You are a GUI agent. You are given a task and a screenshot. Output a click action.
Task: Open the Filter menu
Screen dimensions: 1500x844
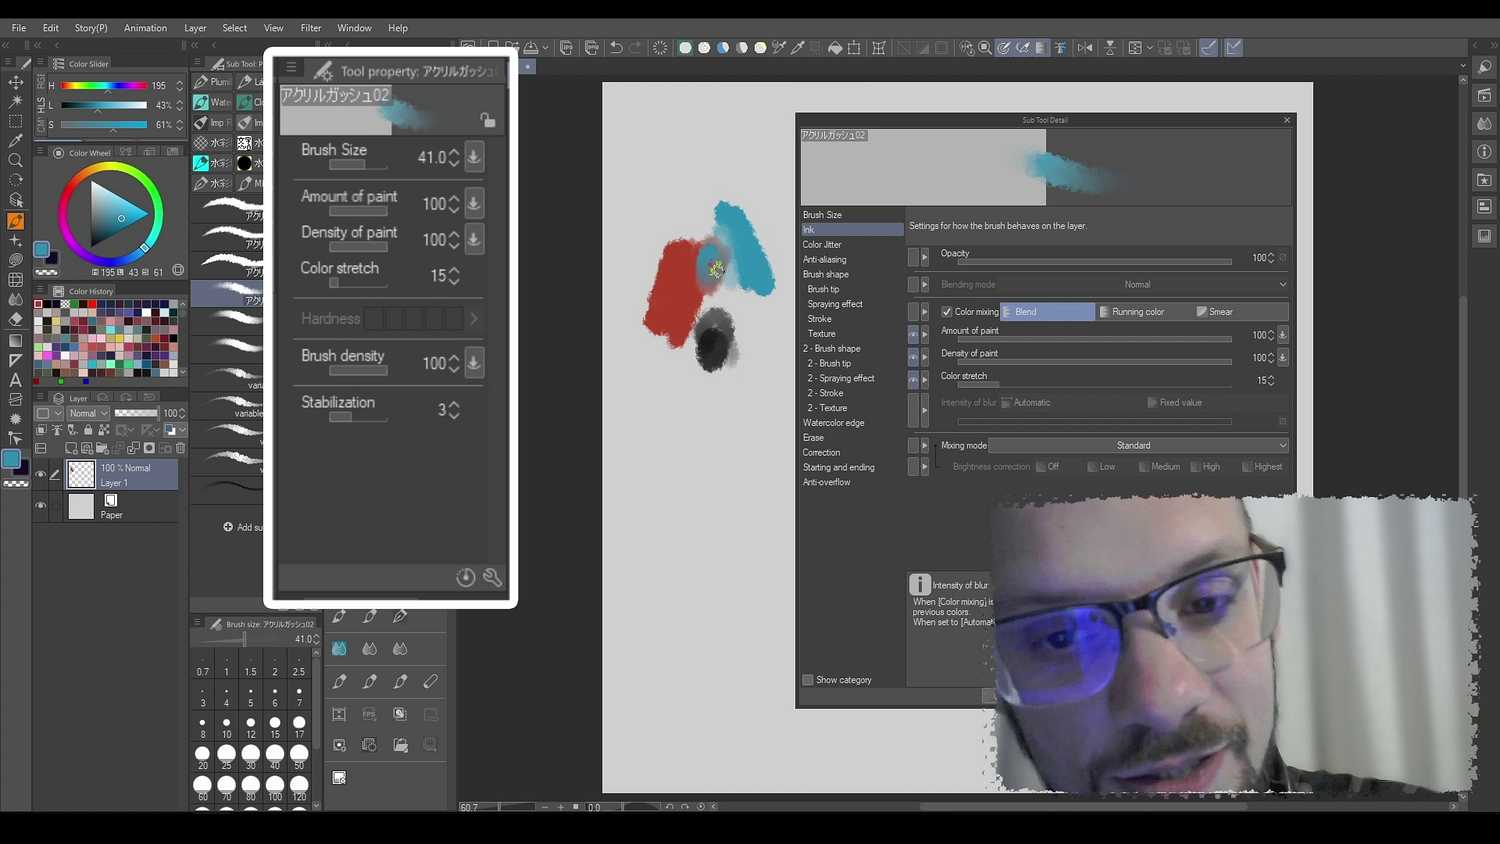click(x=311, y=28)
